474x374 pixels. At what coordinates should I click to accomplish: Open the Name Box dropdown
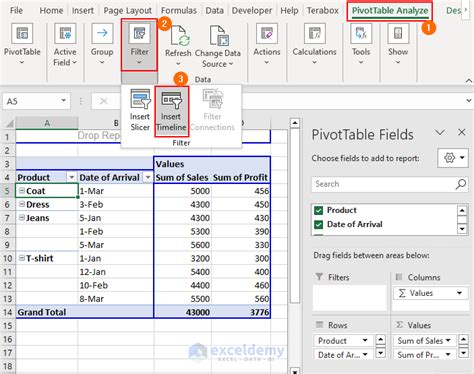click(63, 101)
